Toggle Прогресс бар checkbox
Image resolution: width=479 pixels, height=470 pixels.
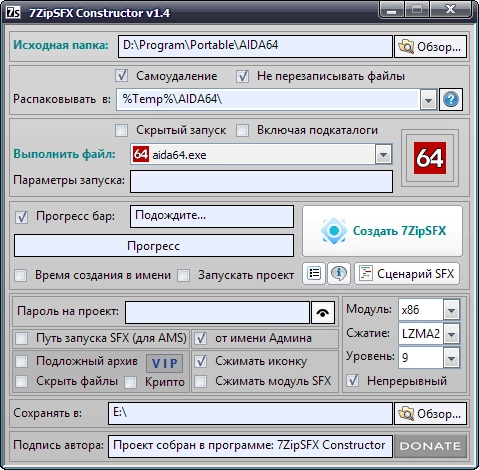pos(22,217)
